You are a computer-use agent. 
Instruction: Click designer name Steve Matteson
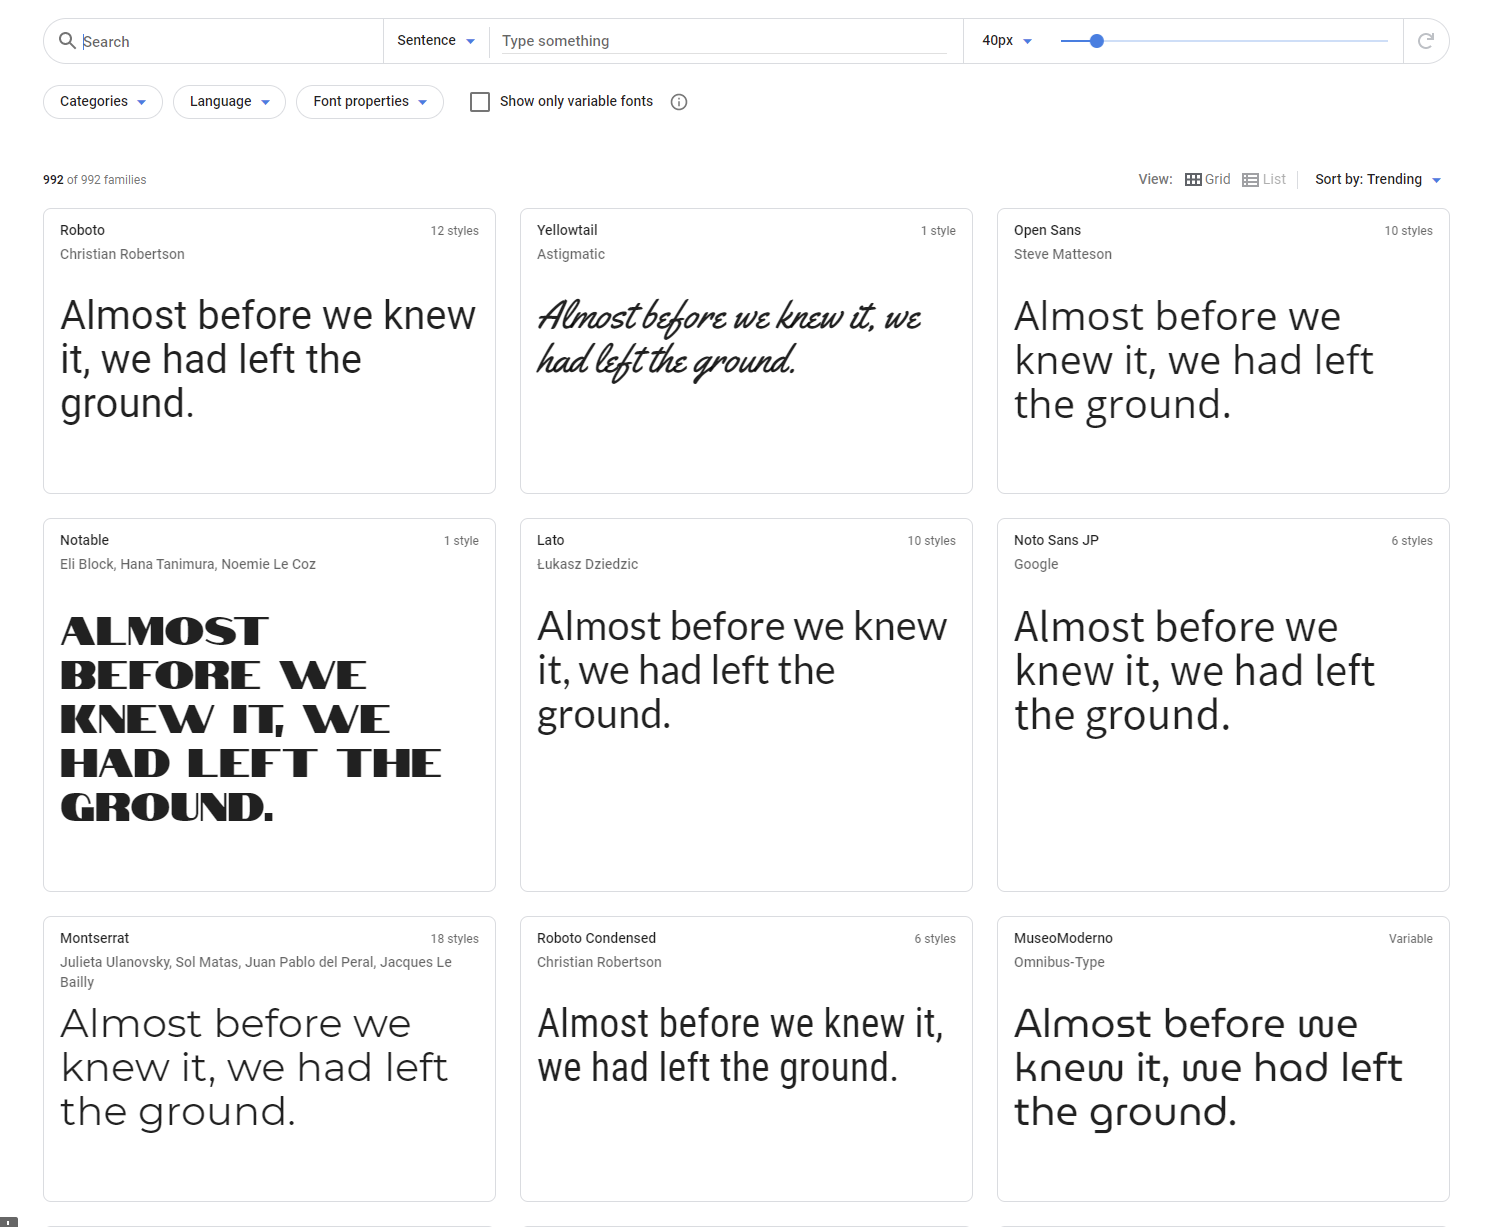tap(1063, 255)
